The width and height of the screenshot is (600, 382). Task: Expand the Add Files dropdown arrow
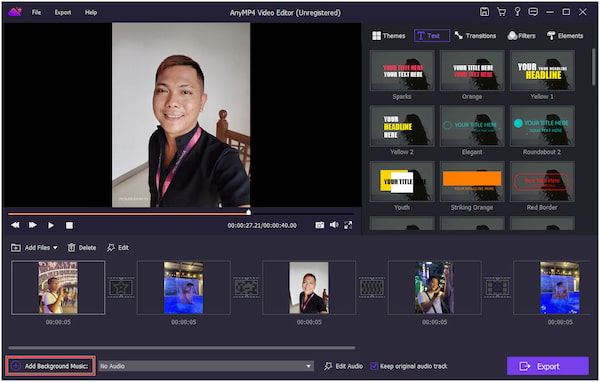tap(55, 248)
